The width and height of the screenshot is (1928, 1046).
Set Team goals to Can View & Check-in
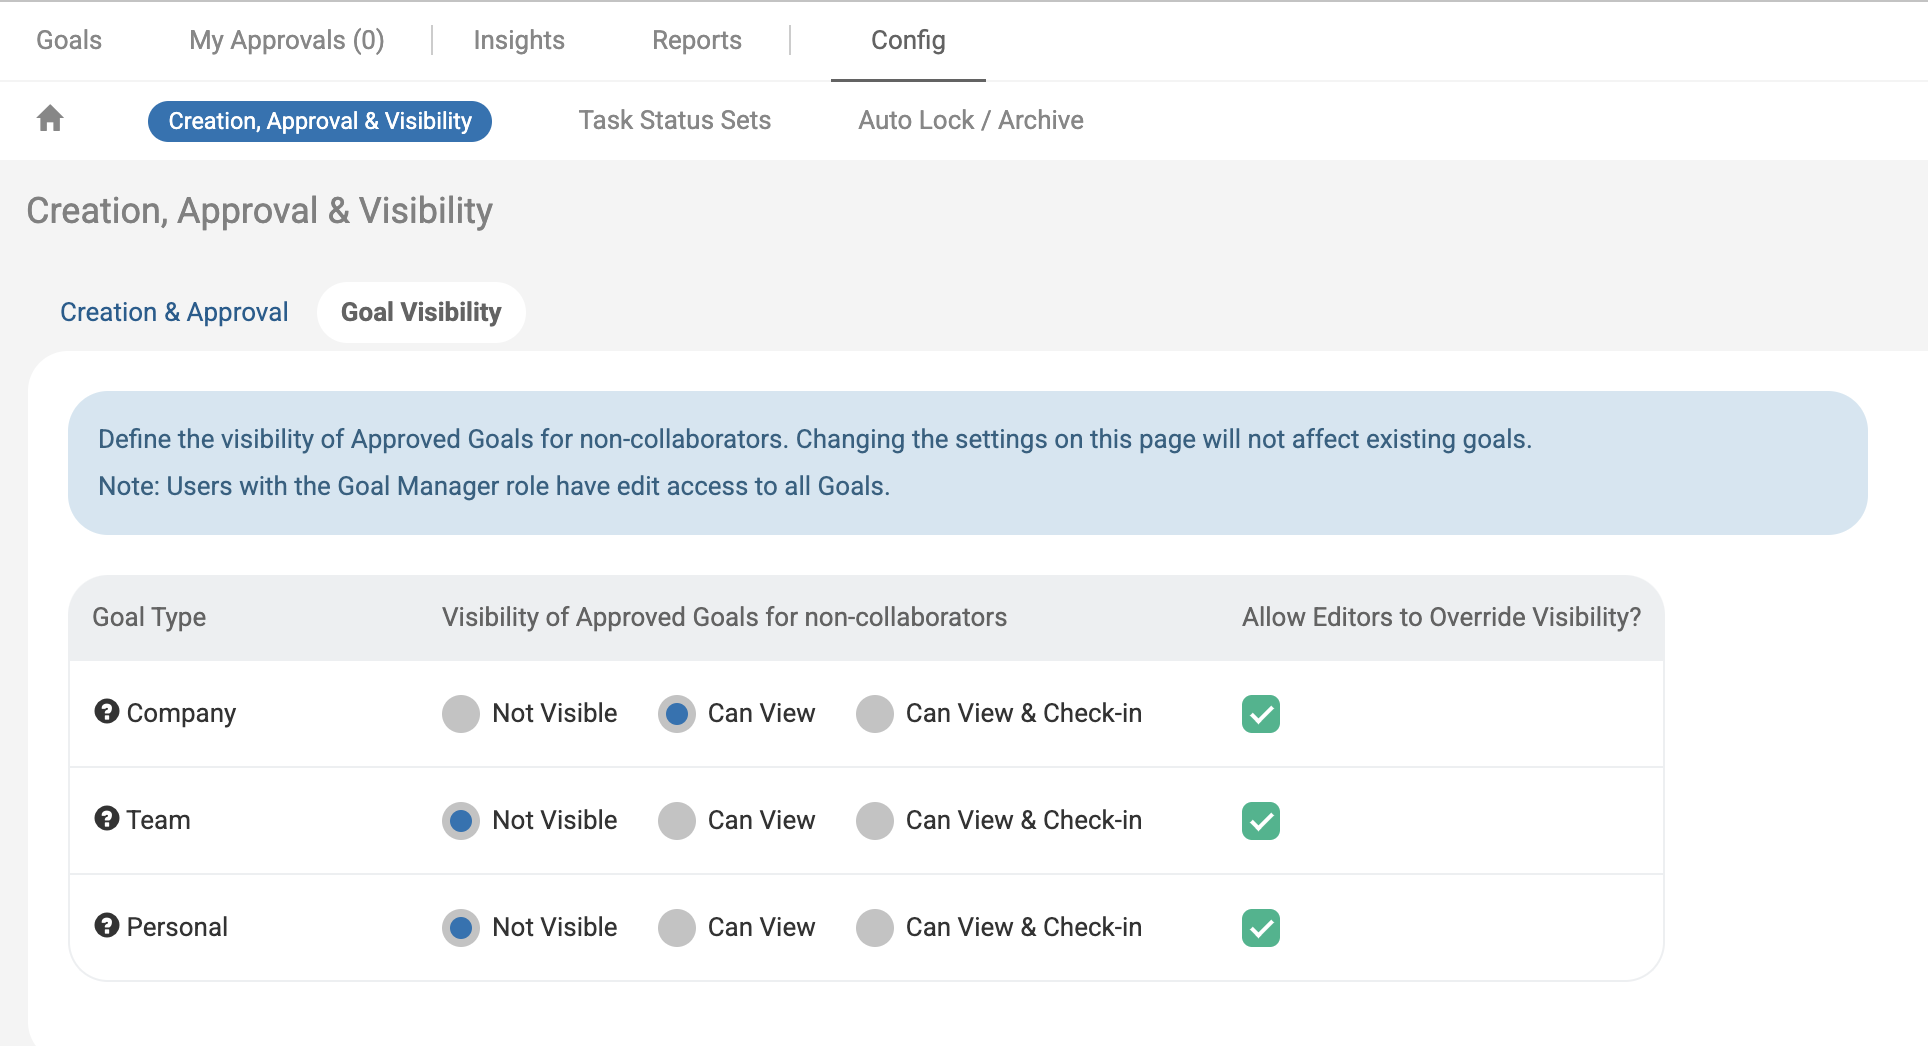coord(875,821)
